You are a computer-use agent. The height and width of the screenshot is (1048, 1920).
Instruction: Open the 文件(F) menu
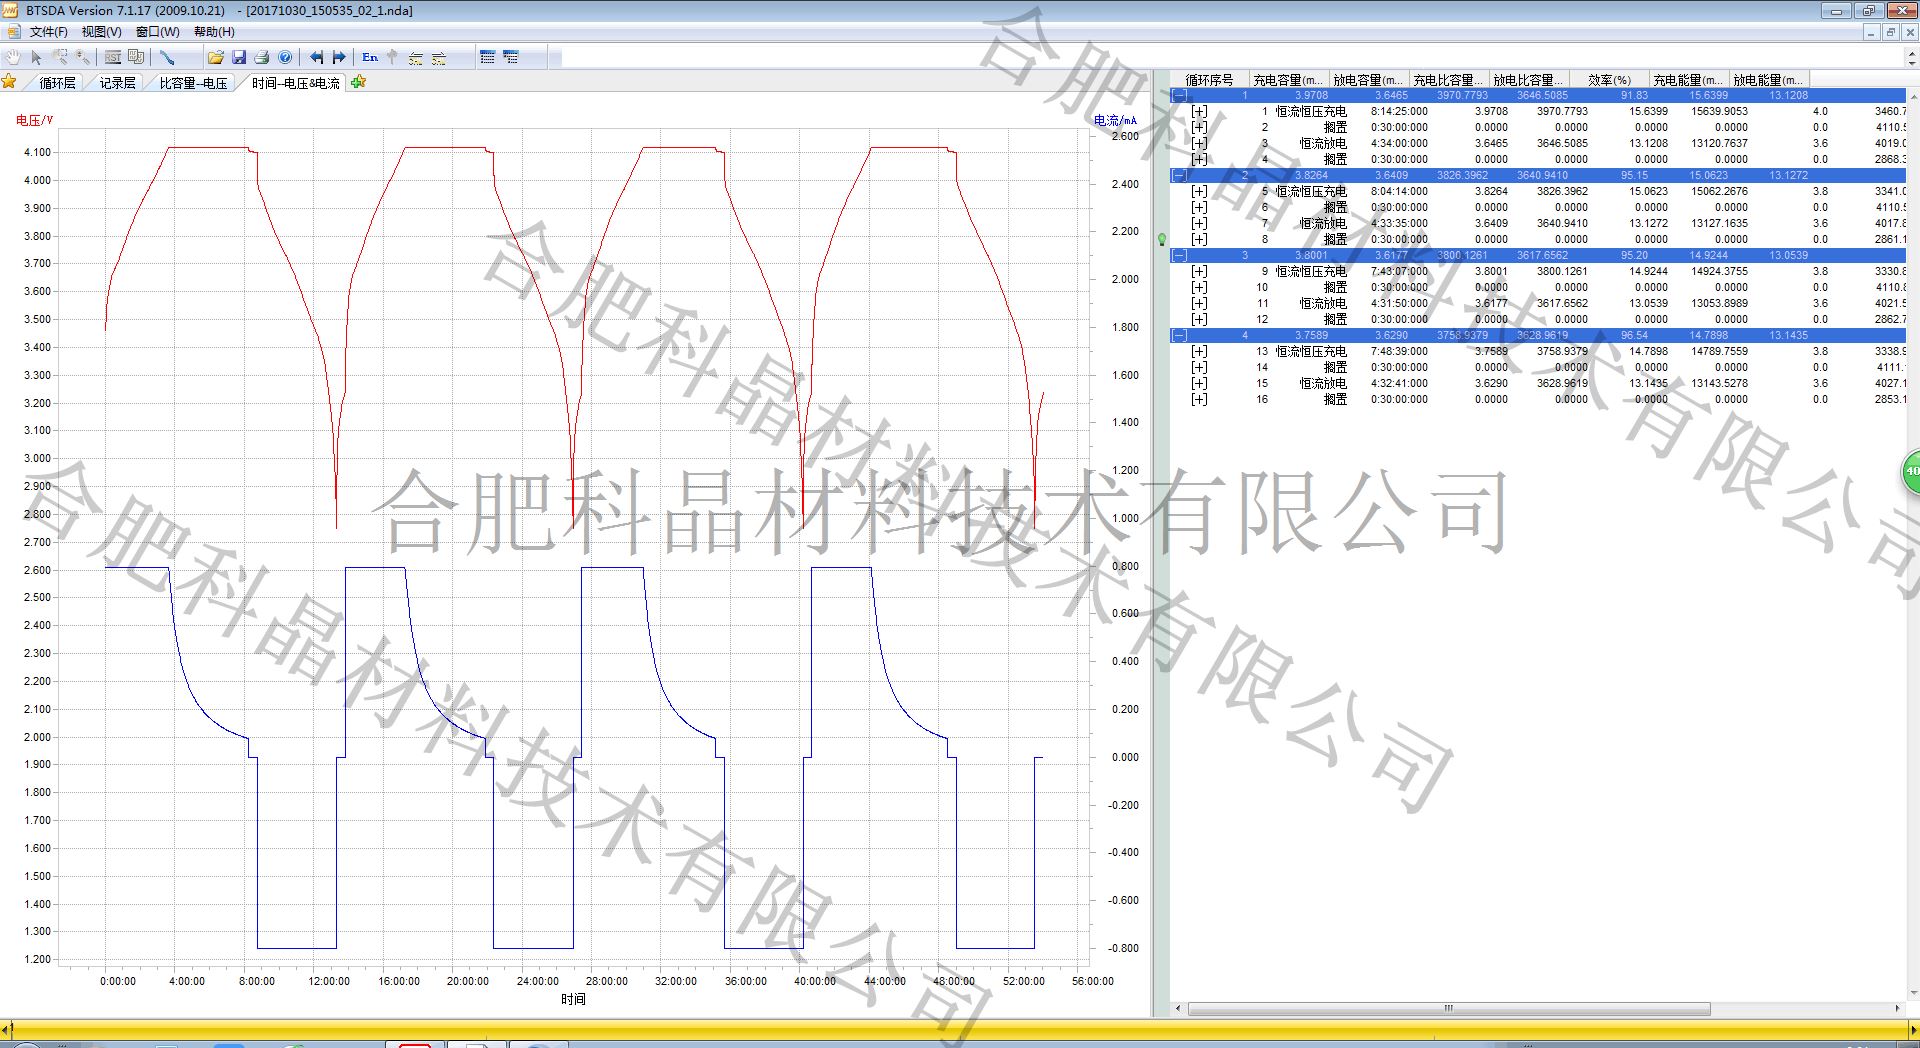[48, 32]
